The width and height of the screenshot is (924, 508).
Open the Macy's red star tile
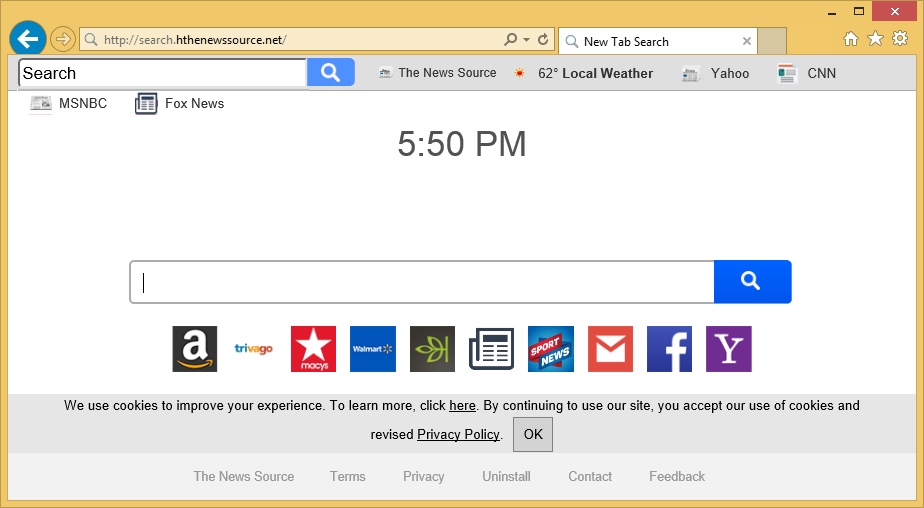tap(314, 349)
